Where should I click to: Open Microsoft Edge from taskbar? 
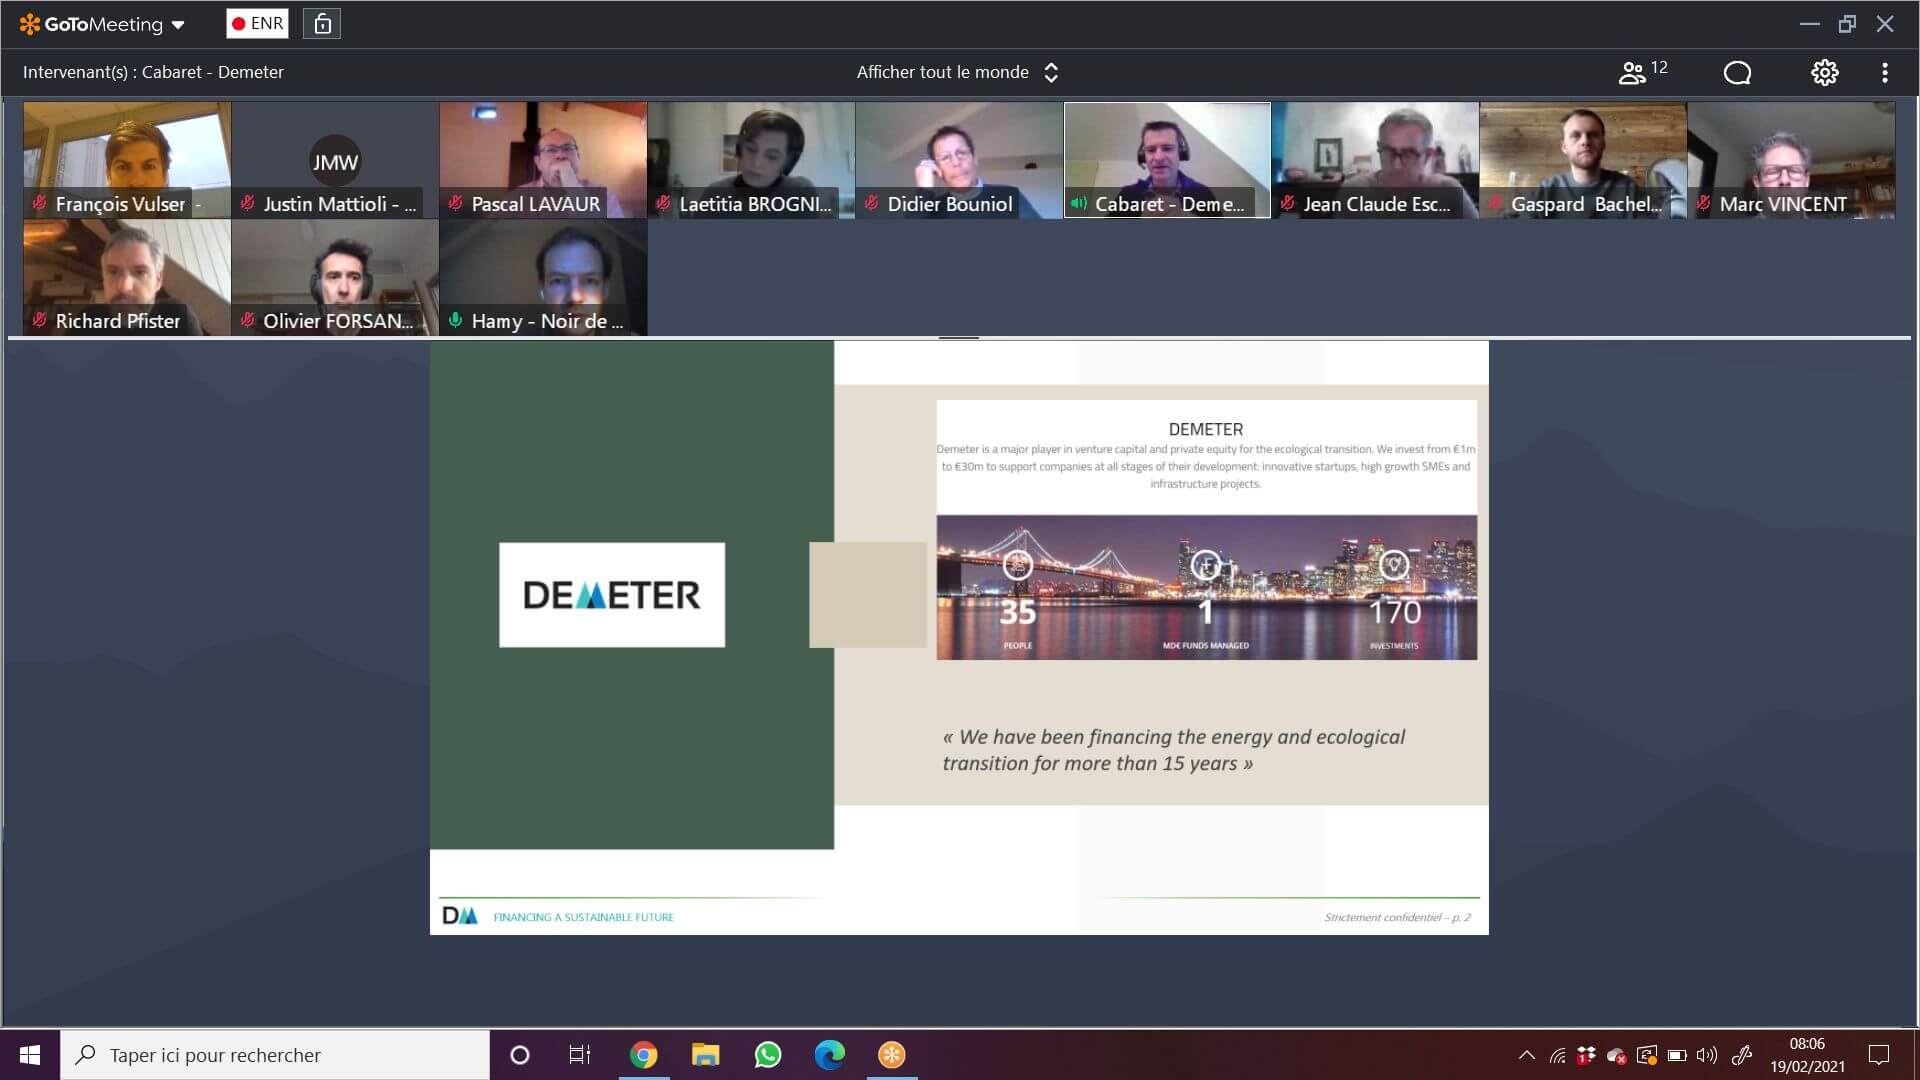tap(830, 1055)
